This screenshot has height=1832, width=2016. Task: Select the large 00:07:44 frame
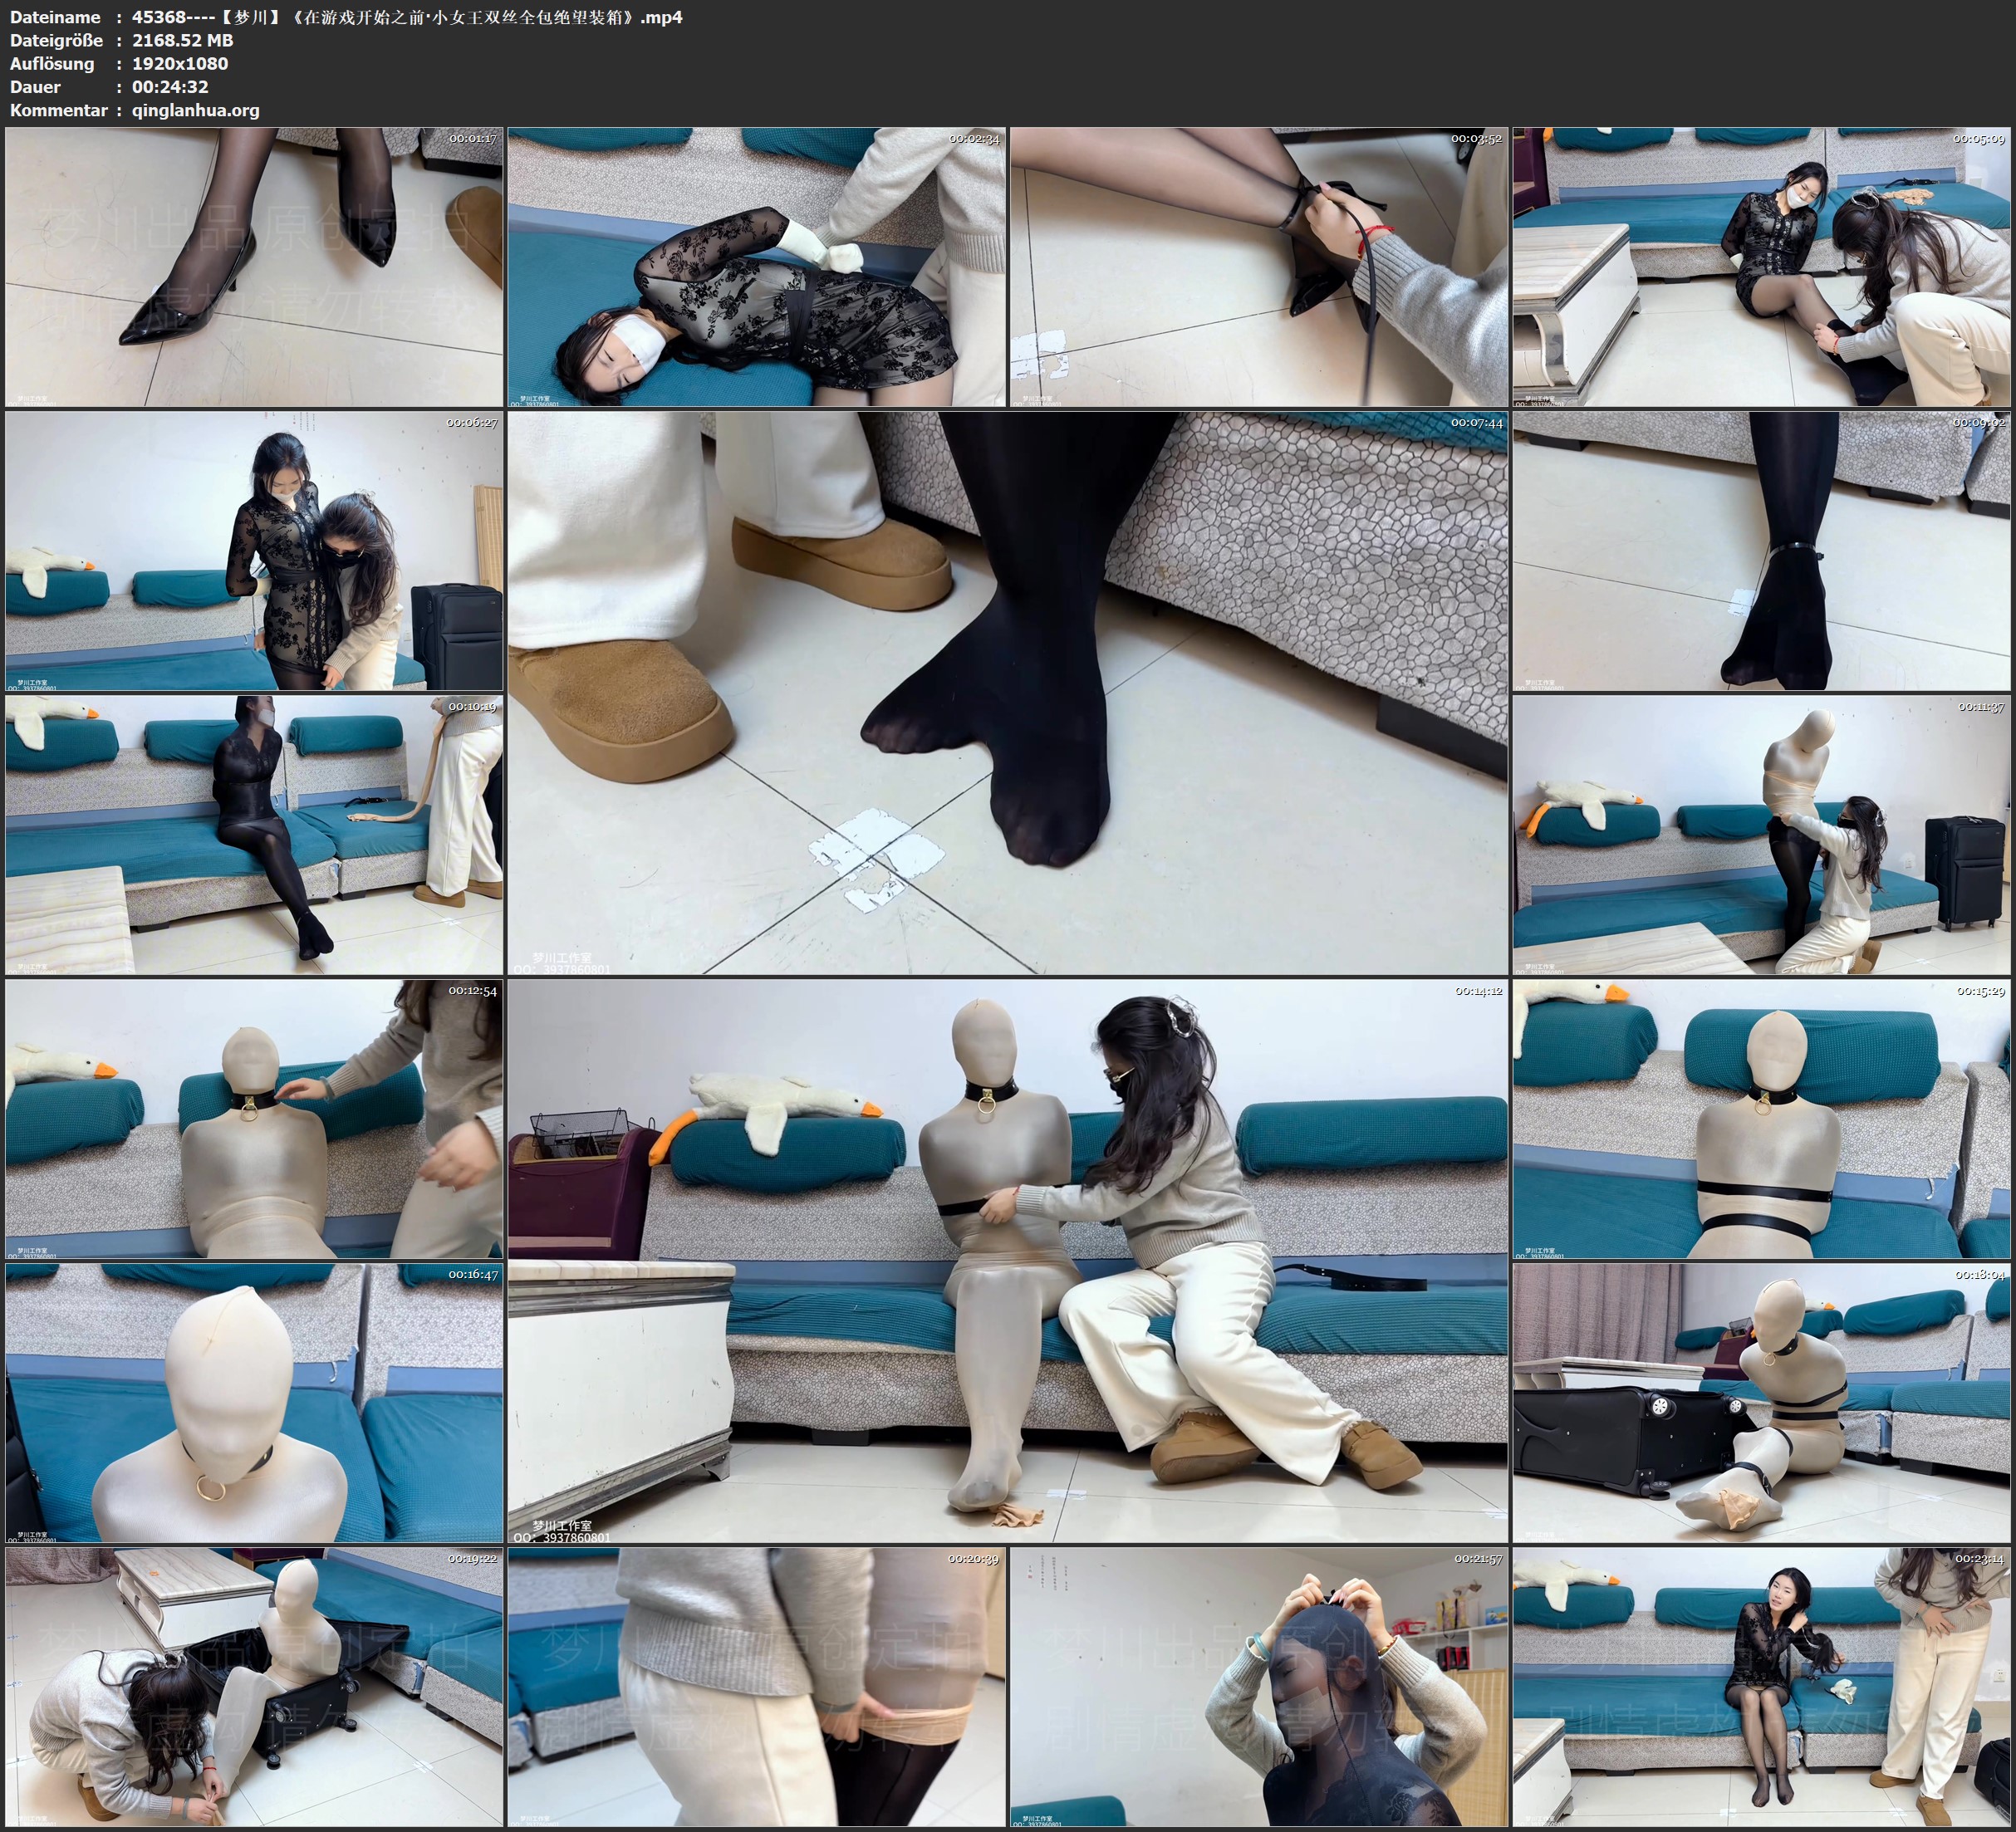[x=1007, y=692]
